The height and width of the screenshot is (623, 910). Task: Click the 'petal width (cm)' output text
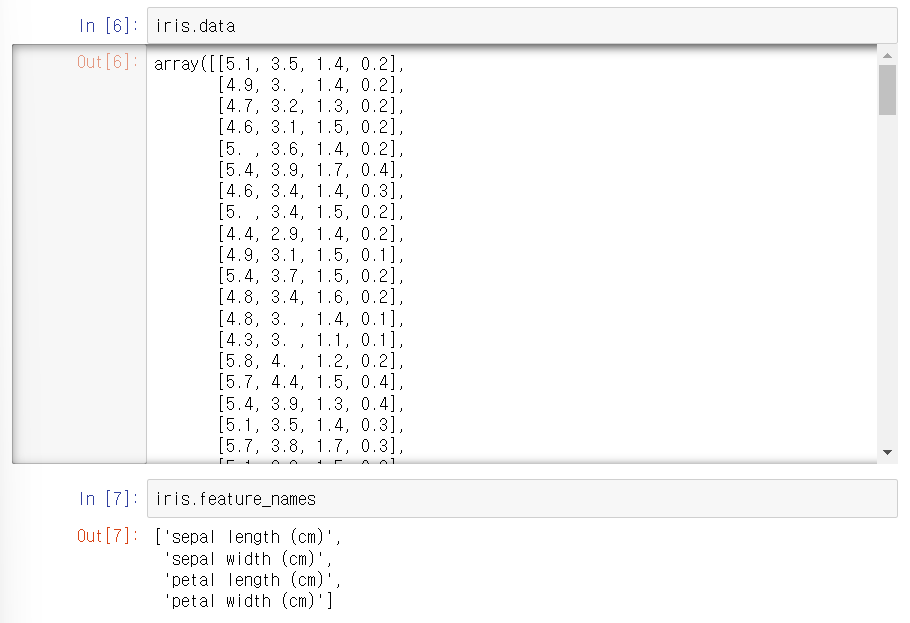tap(245, 601)
